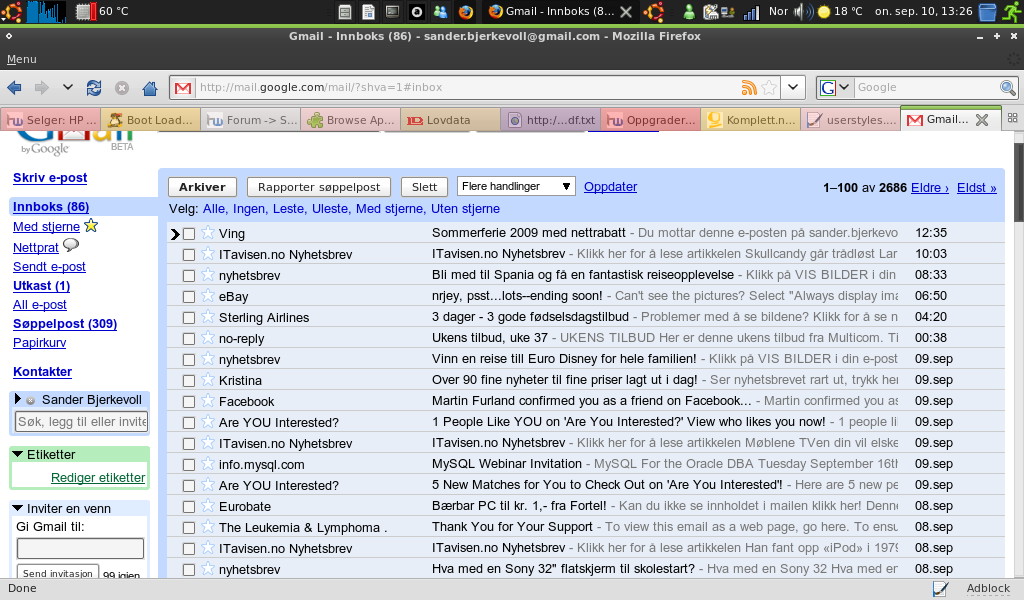Screen dimensions: 1024x600
Task: Tick the checkbox for the Ving email
Action: click(189, 234)
